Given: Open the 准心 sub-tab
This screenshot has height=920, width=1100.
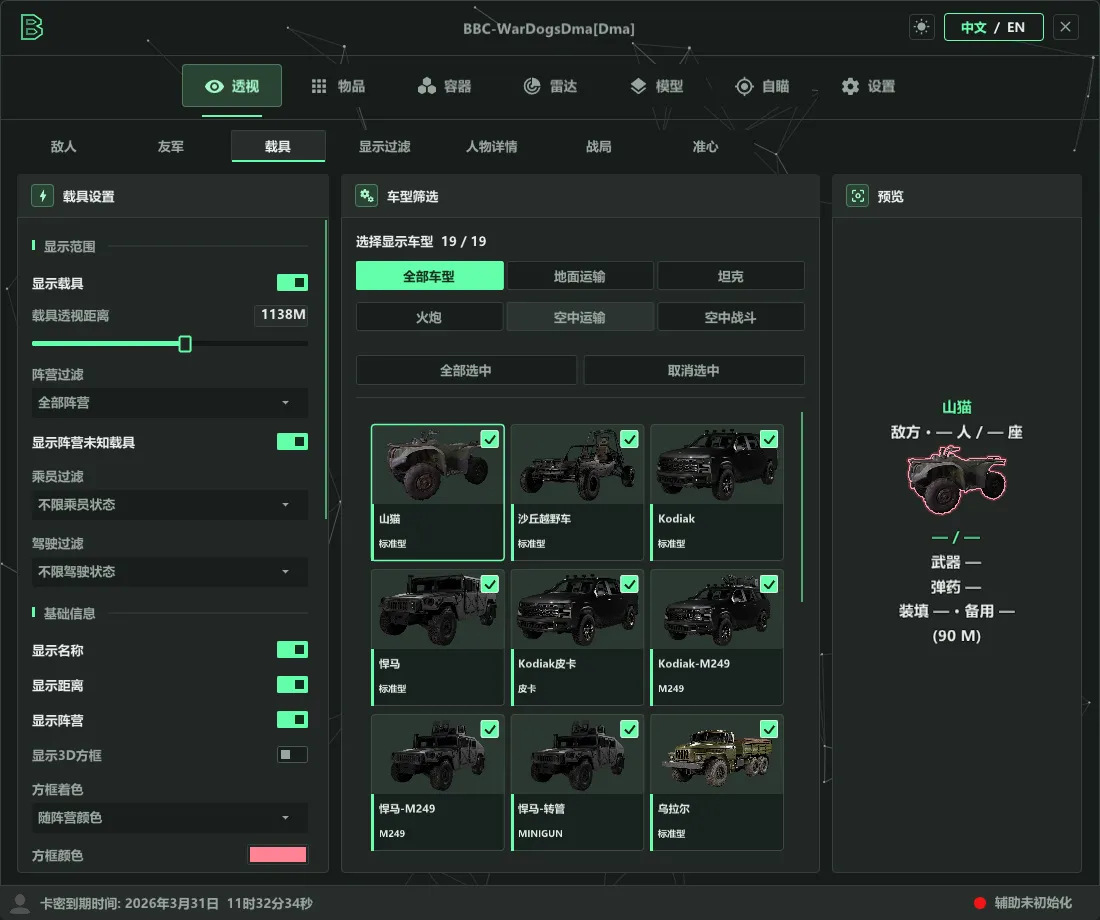Looking at the screenshot, I should point(705,147).
